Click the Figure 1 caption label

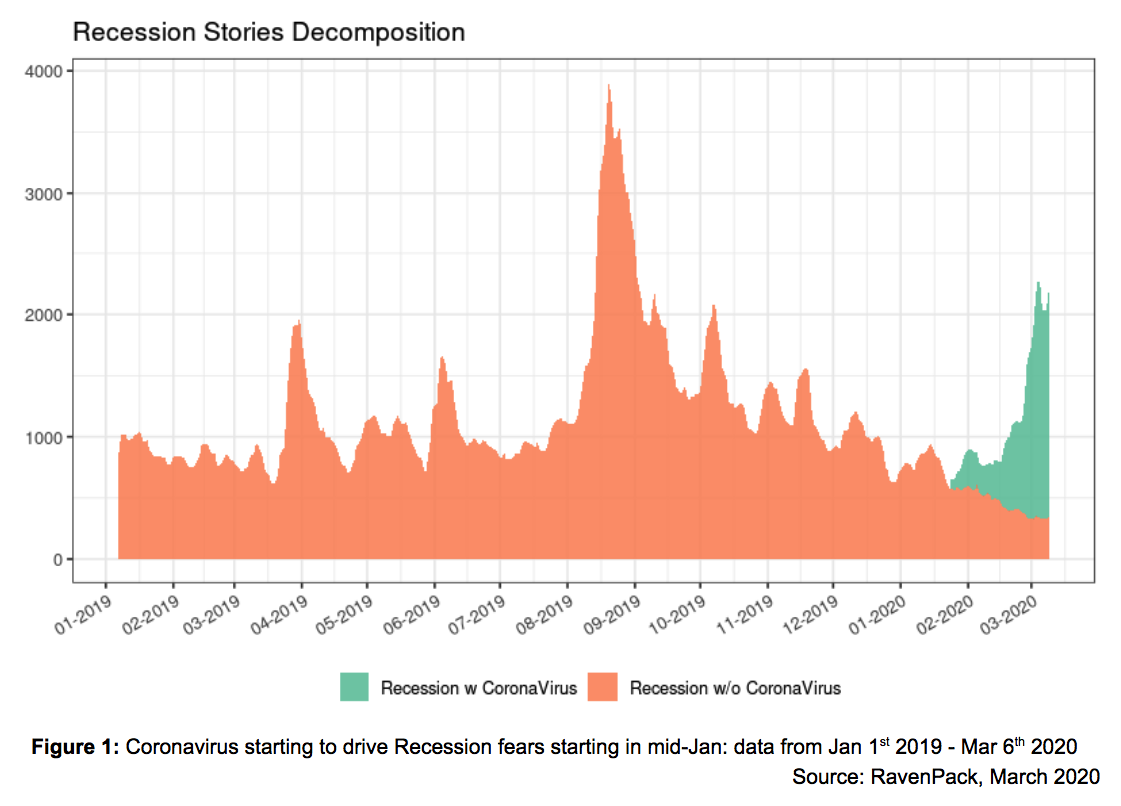(78, 745)
